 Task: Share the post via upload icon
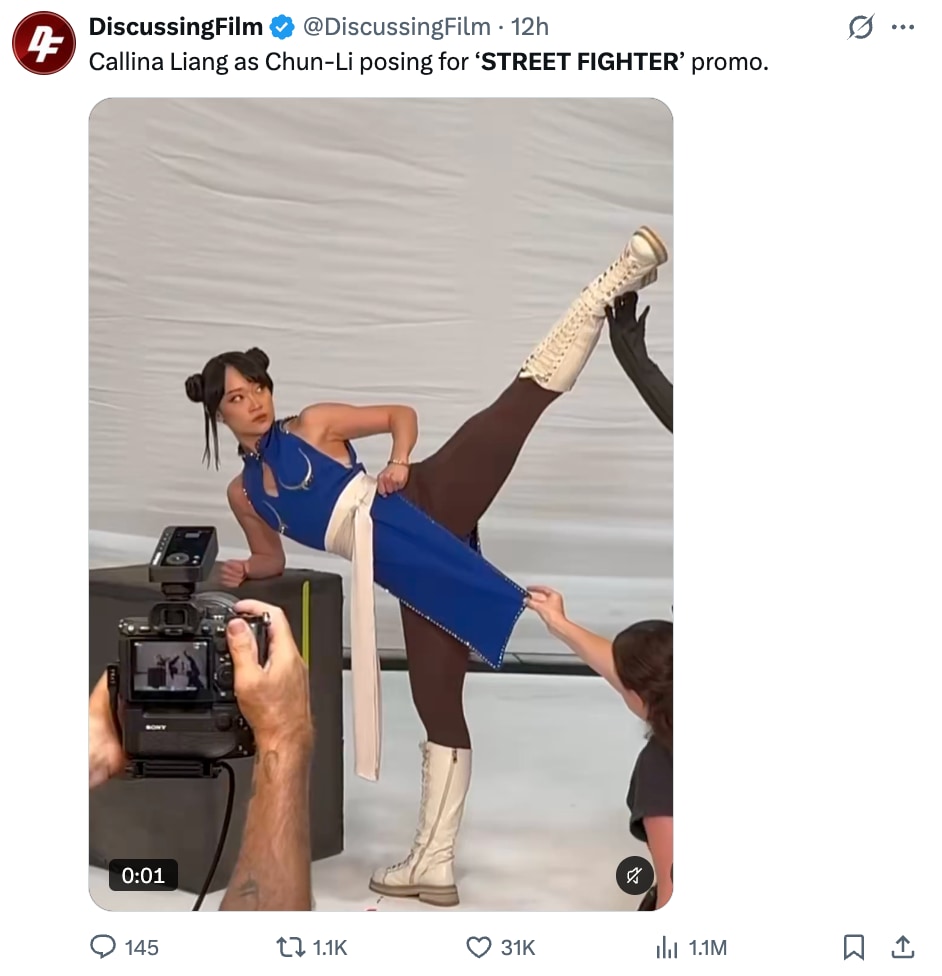pos(903,947)
